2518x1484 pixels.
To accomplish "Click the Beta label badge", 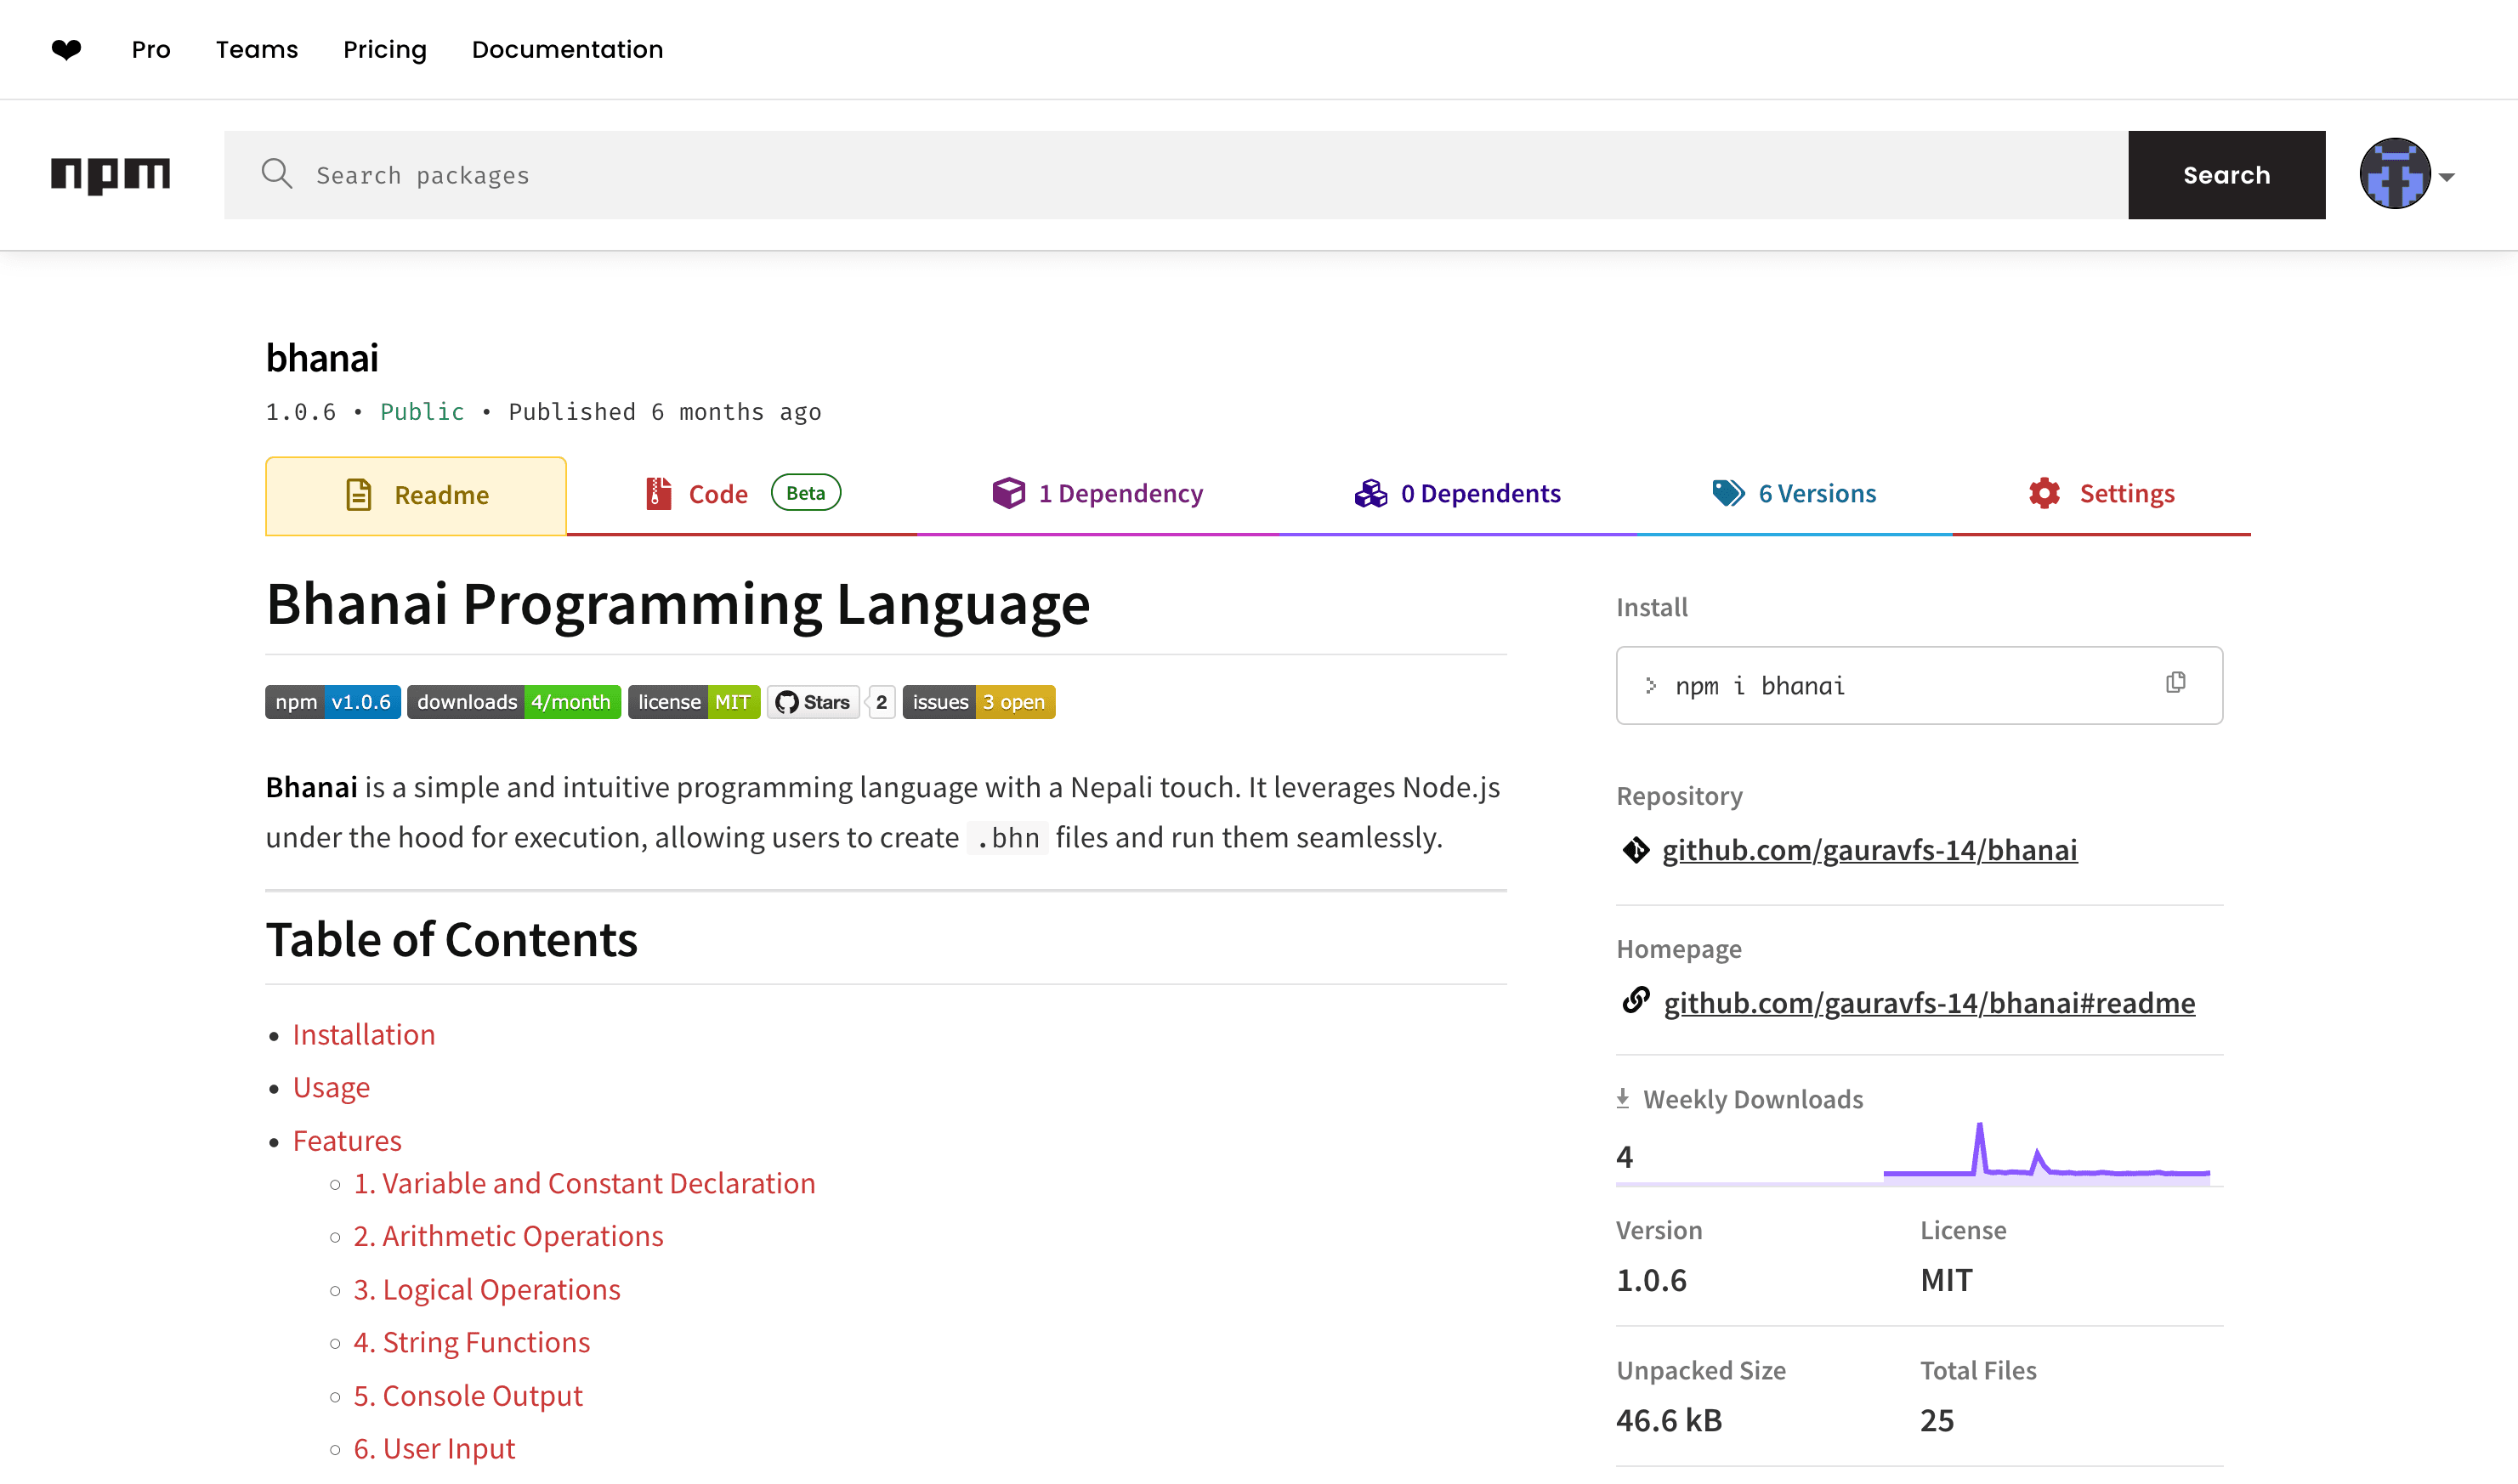I will coord(806,492).
